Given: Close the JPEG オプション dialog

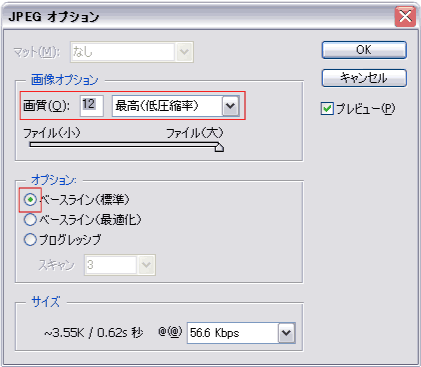Looking at the screenshot, I should click(x=405, y=16).
